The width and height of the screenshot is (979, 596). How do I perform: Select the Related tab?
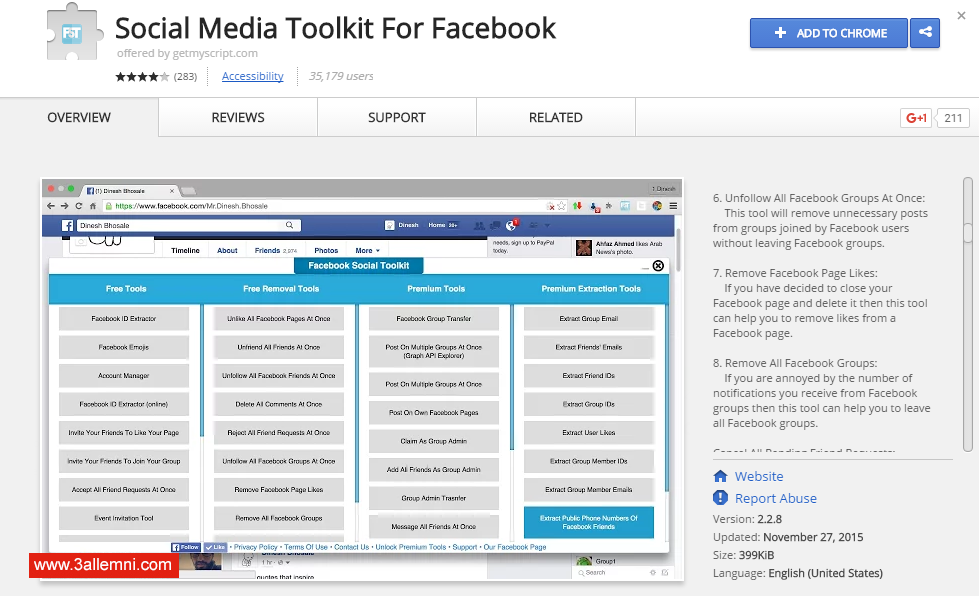pos(555,118)
